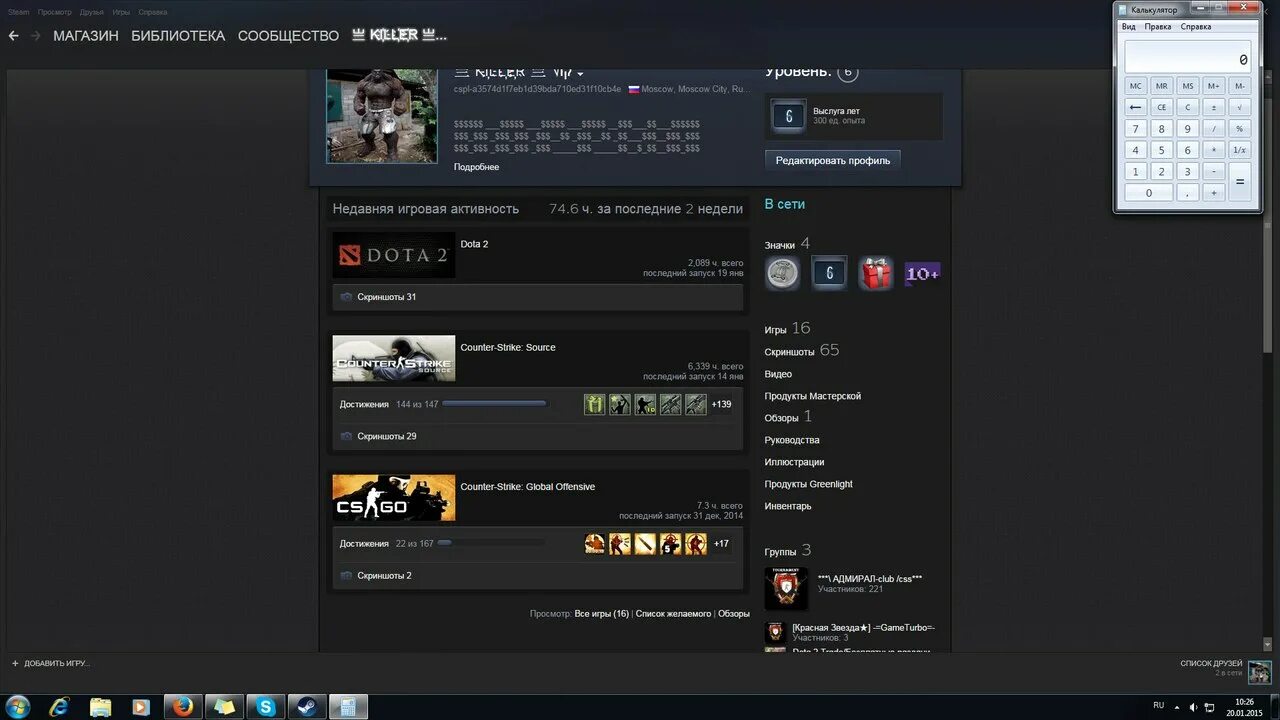Open the red gift box badge
Screen dimensions: 1280x720
coord(876,273)
